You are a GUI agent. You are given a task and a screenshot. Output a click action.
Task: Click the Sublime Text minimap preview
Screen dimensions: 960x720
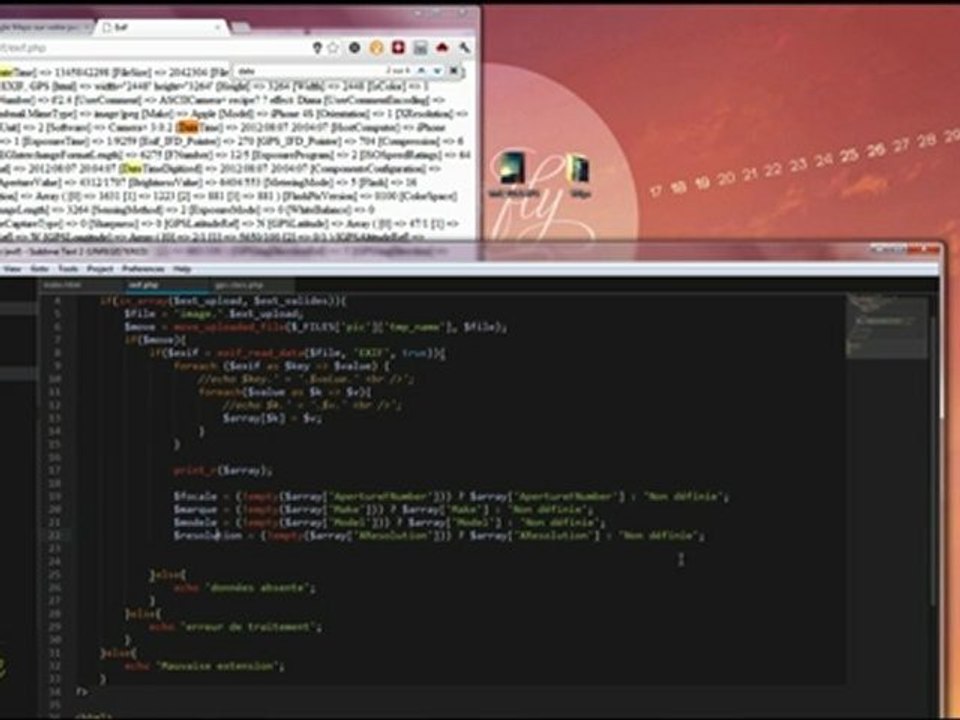click(886, 326)
